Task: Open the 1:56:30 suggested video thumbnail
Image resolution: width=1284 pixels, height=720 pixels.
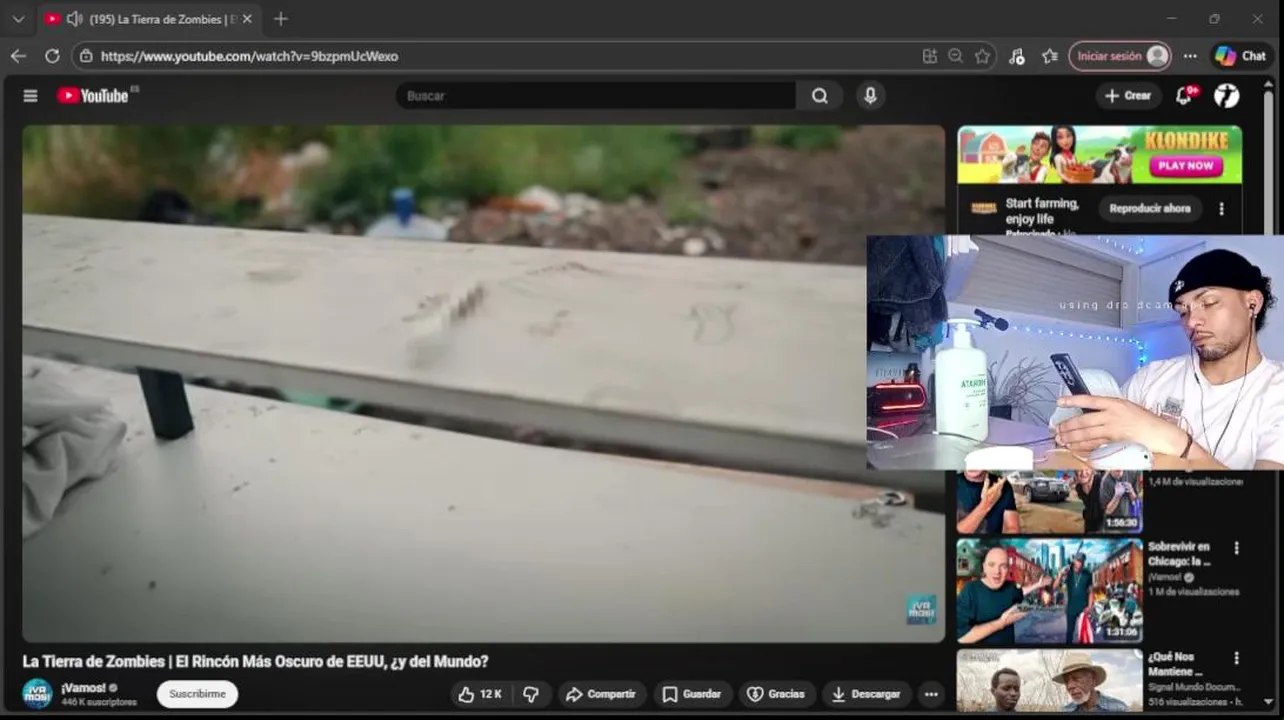Action: click(x=1049, y=501)
